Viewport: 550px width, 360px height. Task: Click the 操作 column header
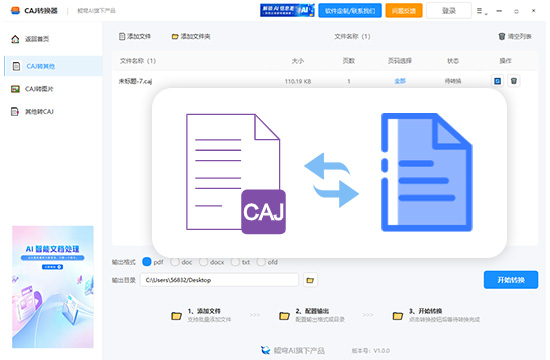point(505,61)
